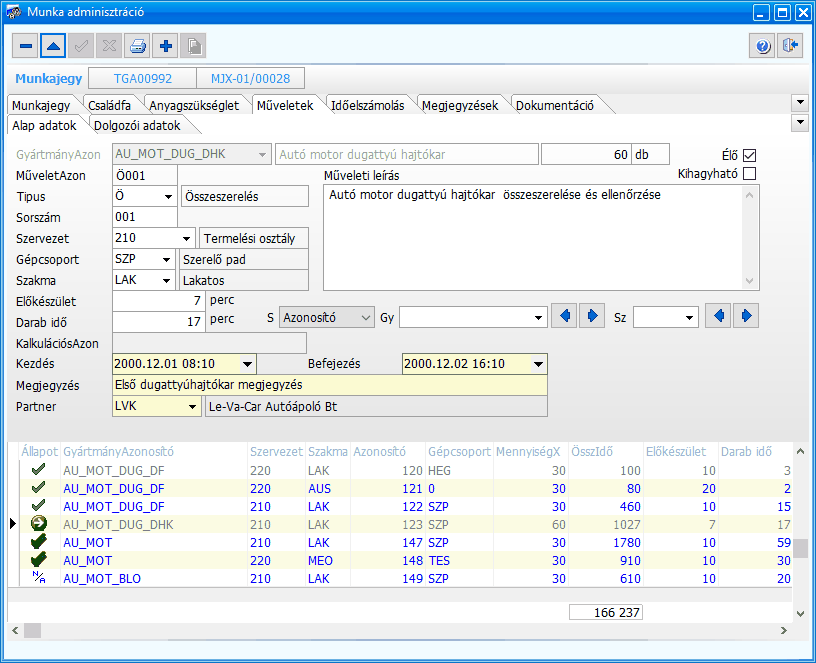Switch to the Családfa tab
This screenshot has height=663, width=816.
[x=109, y=106]
